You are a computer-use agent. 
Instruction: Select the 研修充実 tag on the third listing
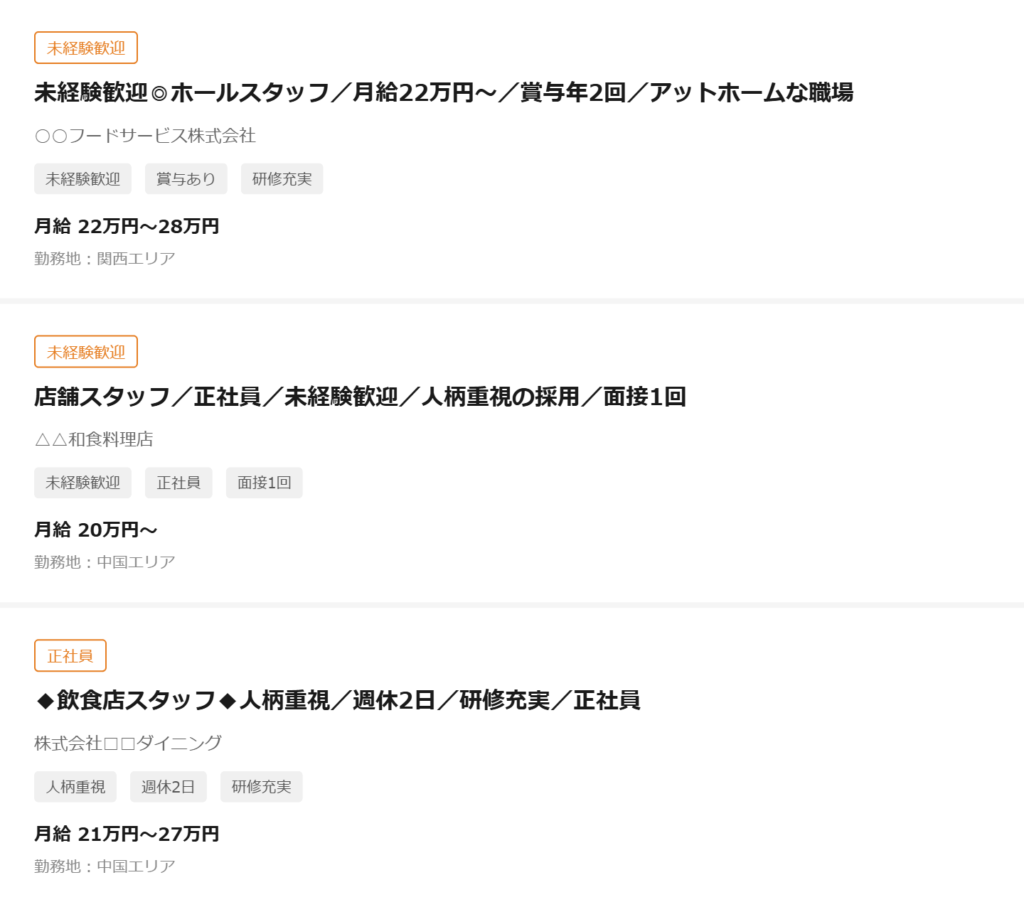tap(261, 786)
